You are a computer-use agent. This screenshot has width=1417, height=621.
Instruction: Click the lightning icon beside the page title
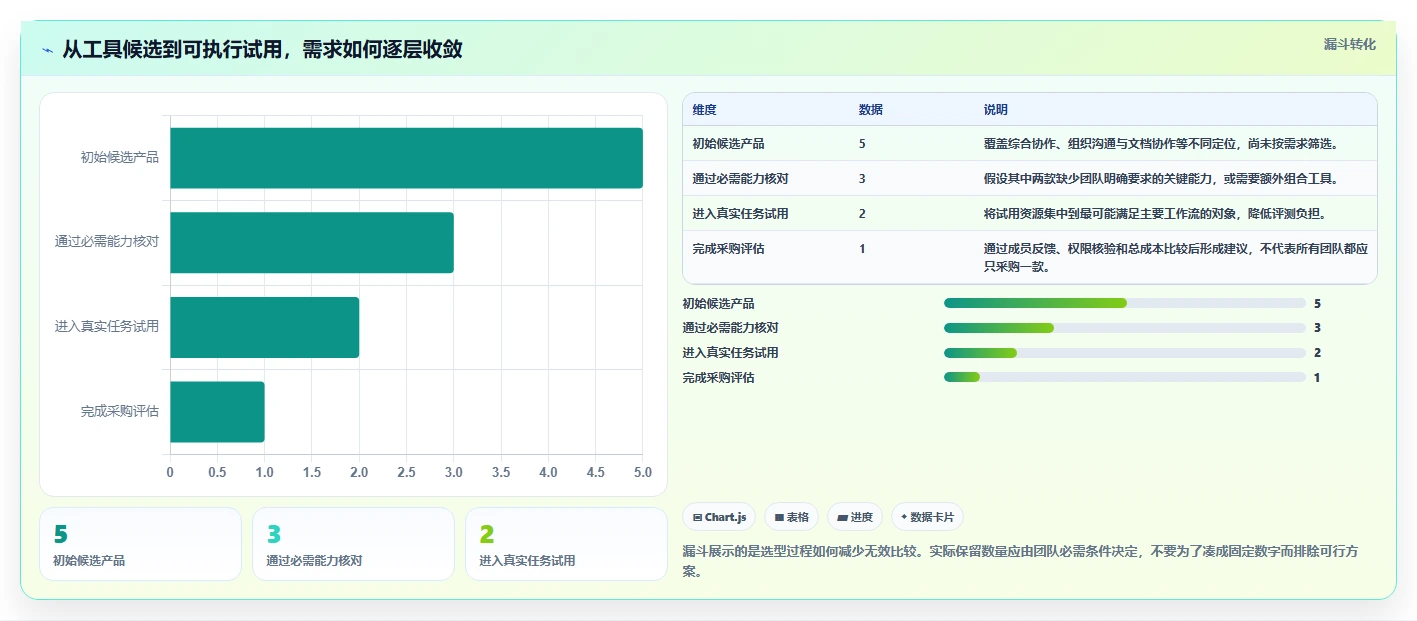coord(47,50)
